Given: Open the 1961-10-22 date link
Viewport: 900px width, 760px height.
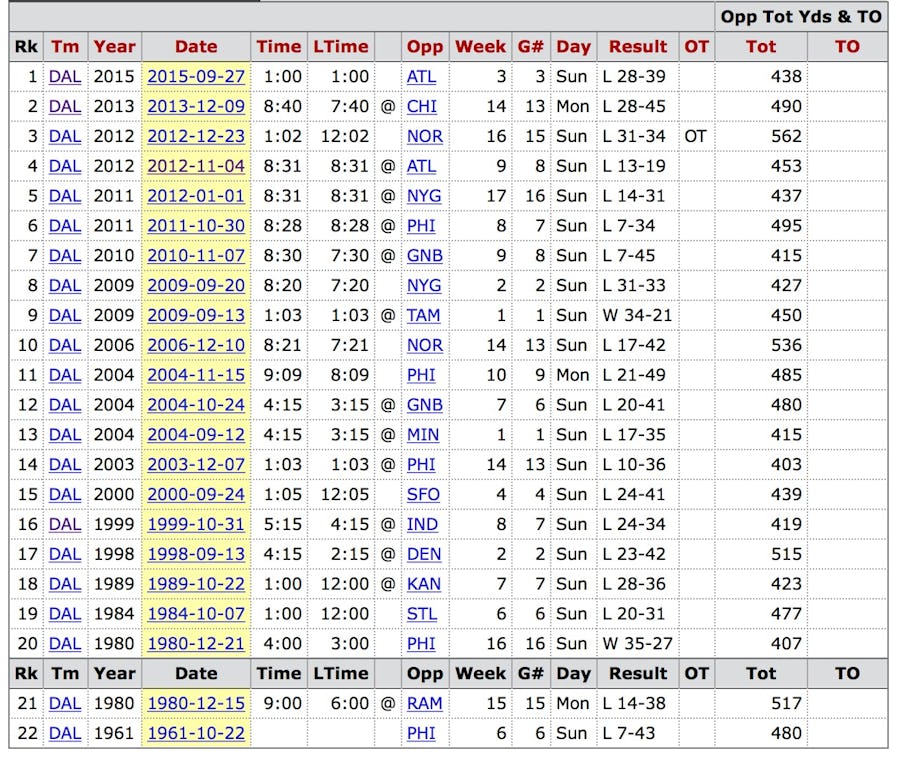Looking at the screenshot, I should point(196,734).
